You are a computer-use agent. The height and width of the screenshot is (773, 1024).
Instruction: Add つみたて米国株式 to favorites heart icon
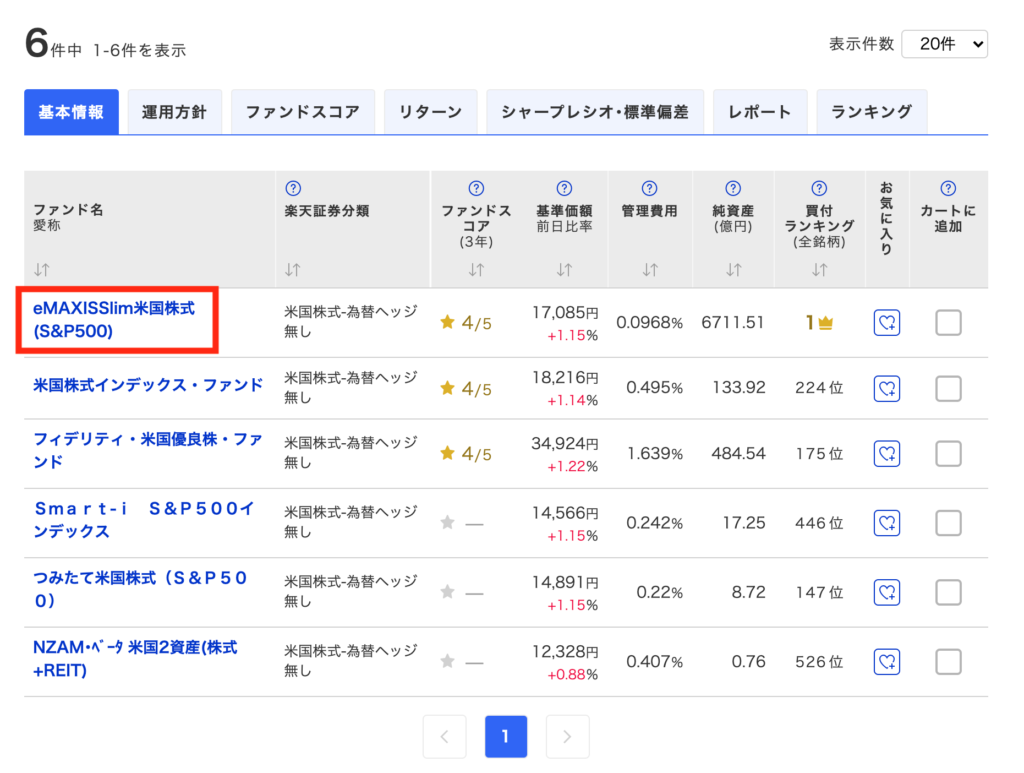point(887,592)
